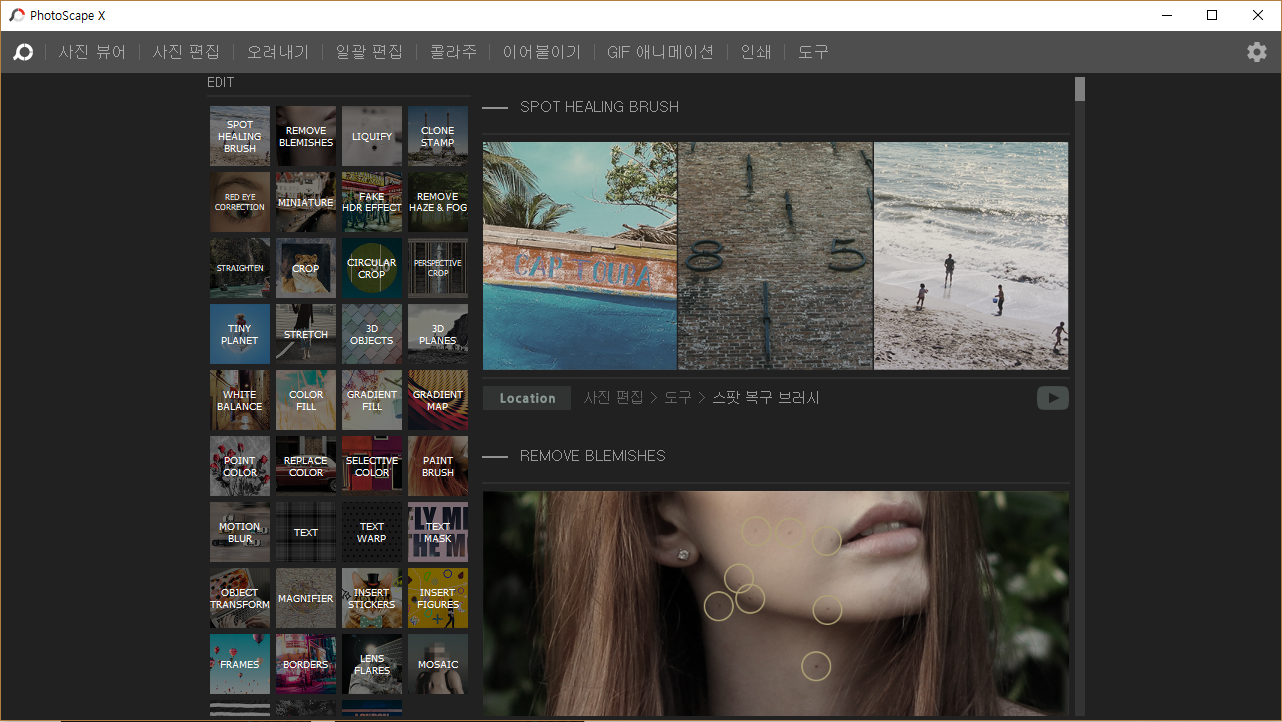Open the Insert Stickers tile
The image size is (1282, 722).
[372, 598]
